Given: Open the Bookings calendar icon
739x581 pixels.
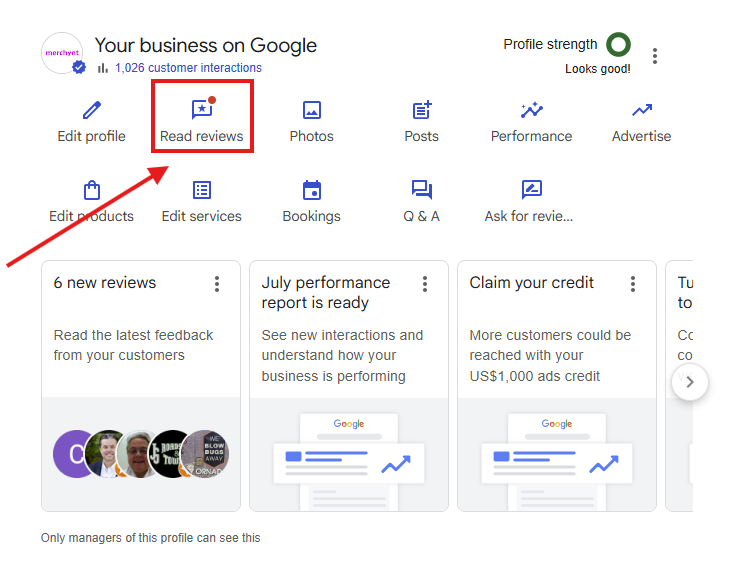Looking at the screenshot, I should [x=312, y=190].
